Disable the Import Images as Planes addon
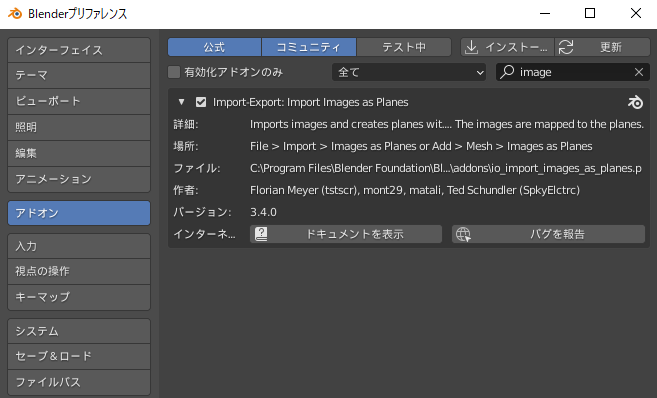 [x=201, y=102]
